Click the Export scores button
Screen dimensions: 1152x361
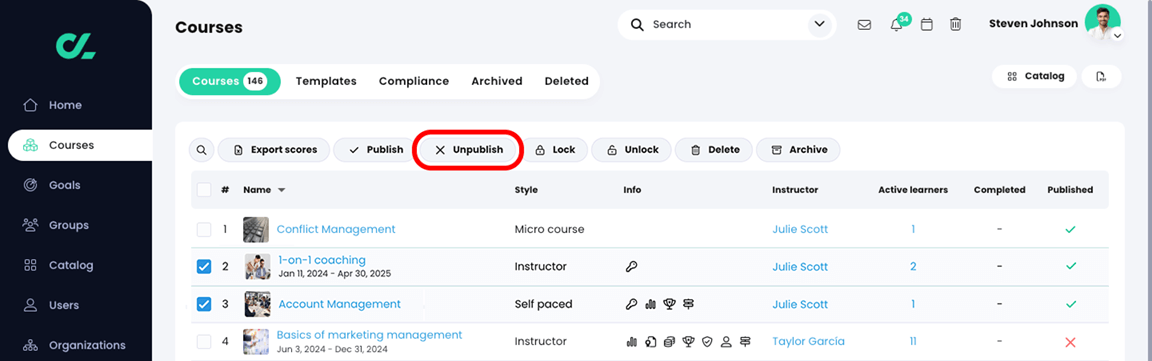[274, 150]
